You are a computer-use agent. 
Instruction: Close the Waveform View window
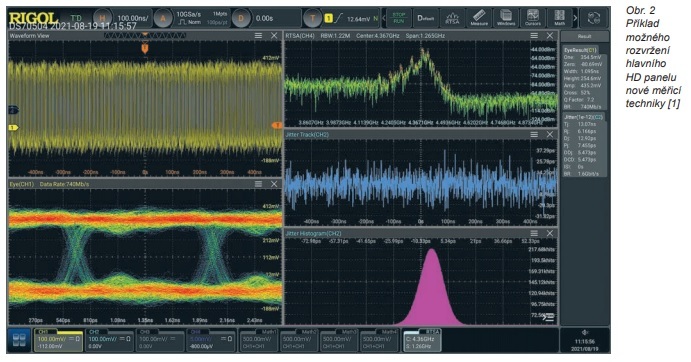click(274, 36)
